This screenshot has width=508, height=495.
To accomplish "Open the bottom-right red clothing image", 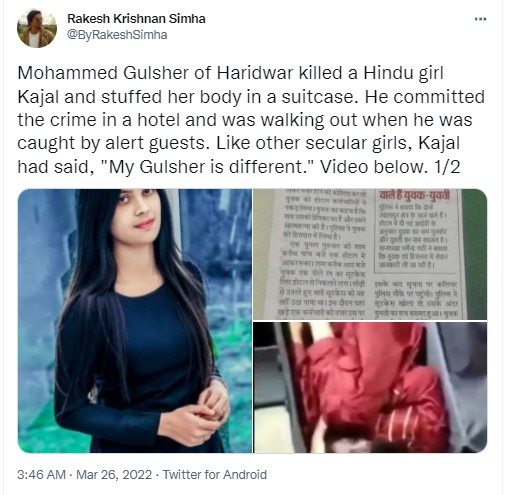I will [x=370, y=387].
